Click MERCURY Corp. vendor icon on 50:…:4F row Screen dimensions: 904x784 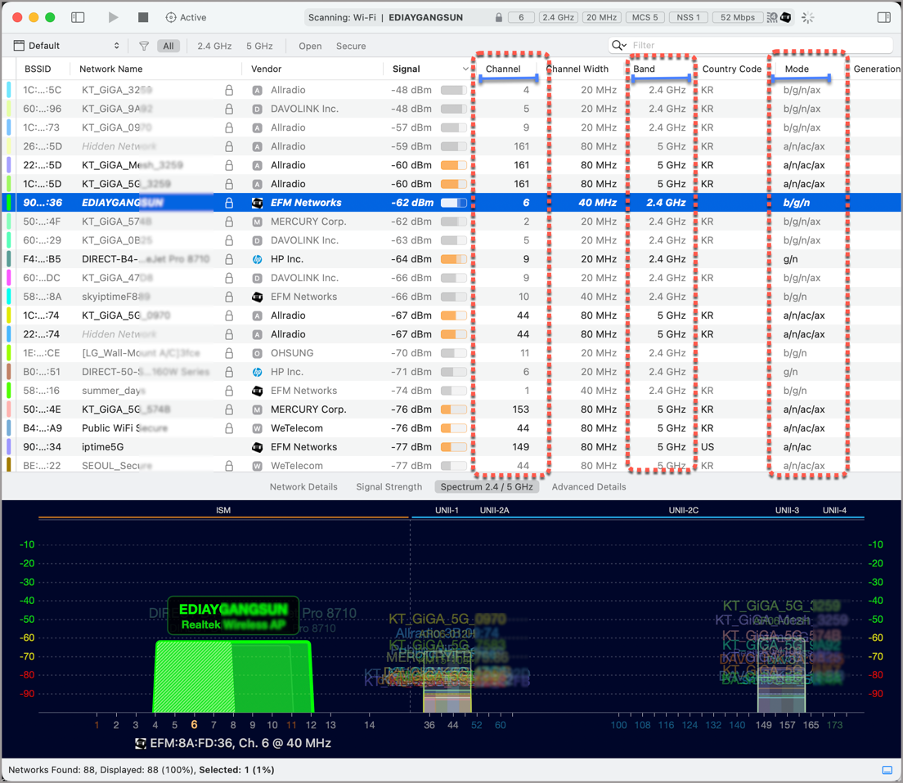click(x=258, y=222)
